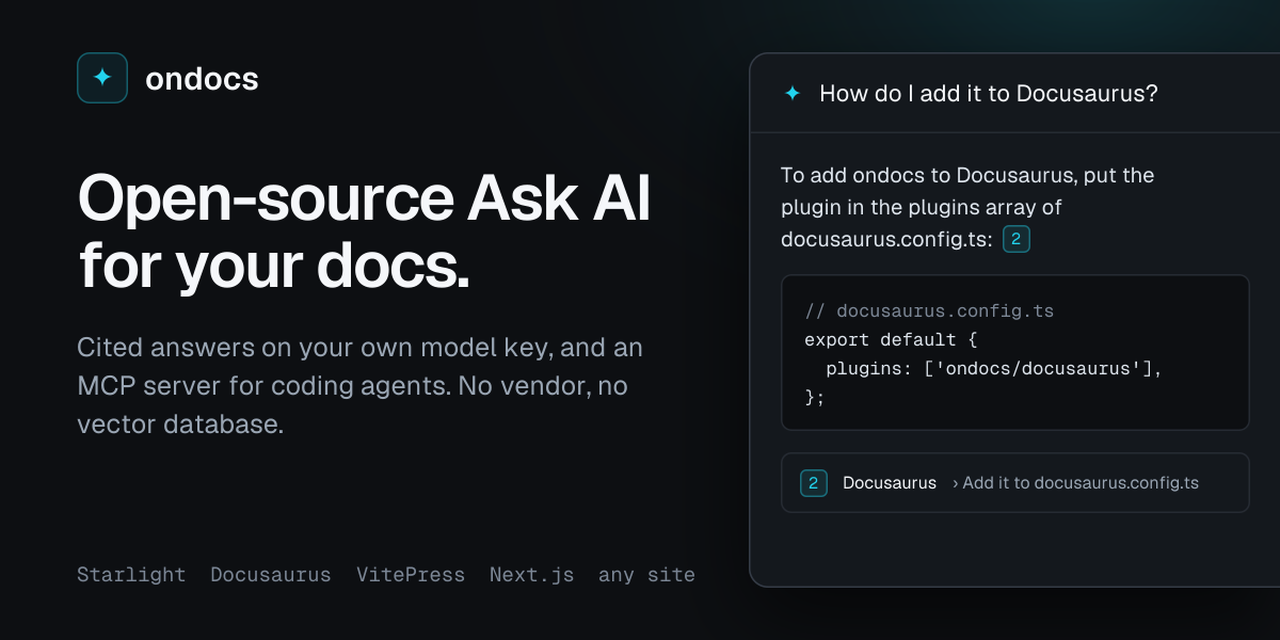1280x640 pixels.
Task: Click the "any site" label
Action: (x=646, y=575)
